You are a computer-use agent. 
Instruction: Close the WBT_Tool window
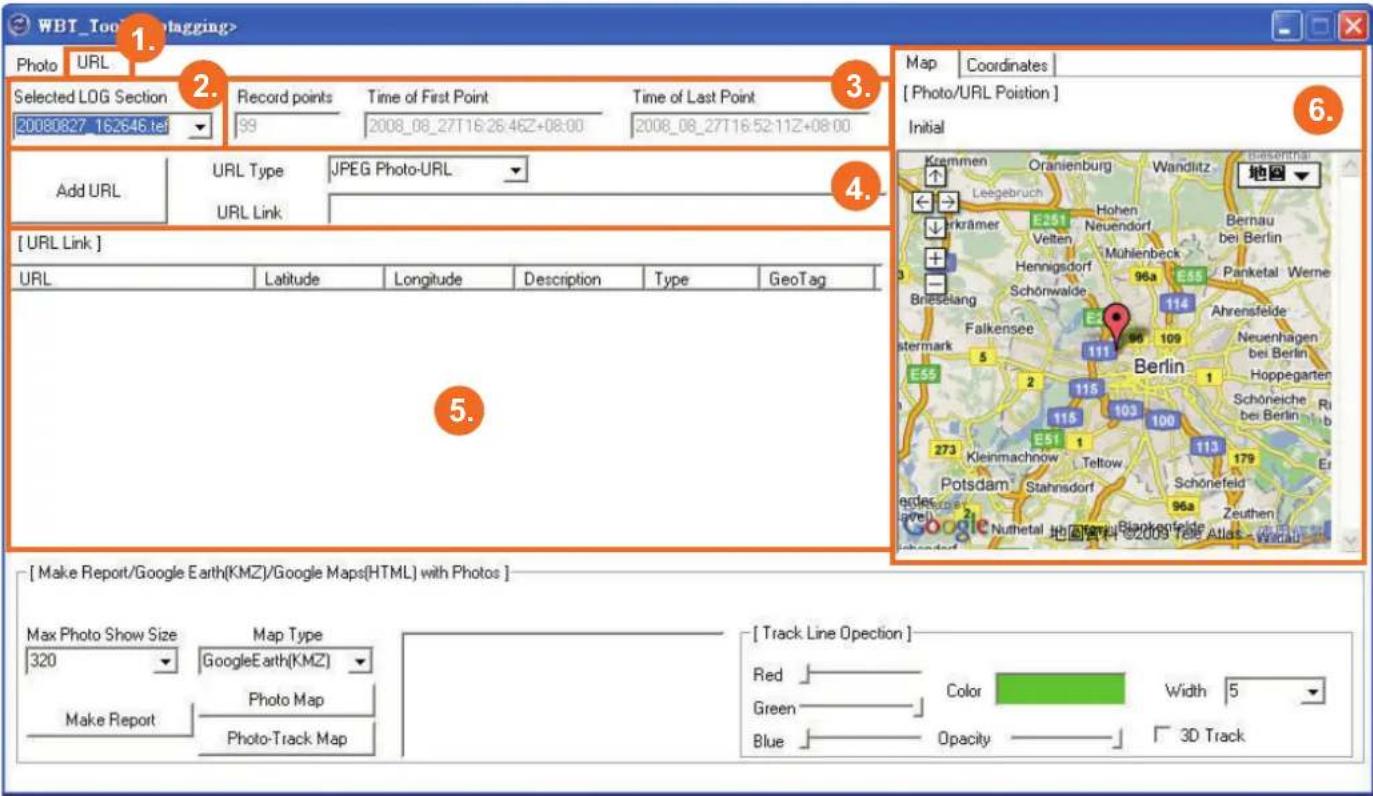(x=1351, y=26)
